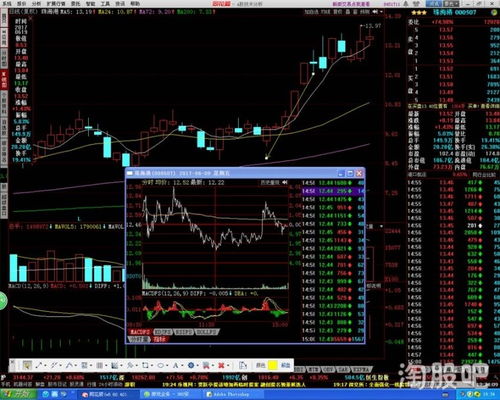Open dropdown arrow beside red X tool
Viewport: 500px width, 400px height.
pos(227,366)
